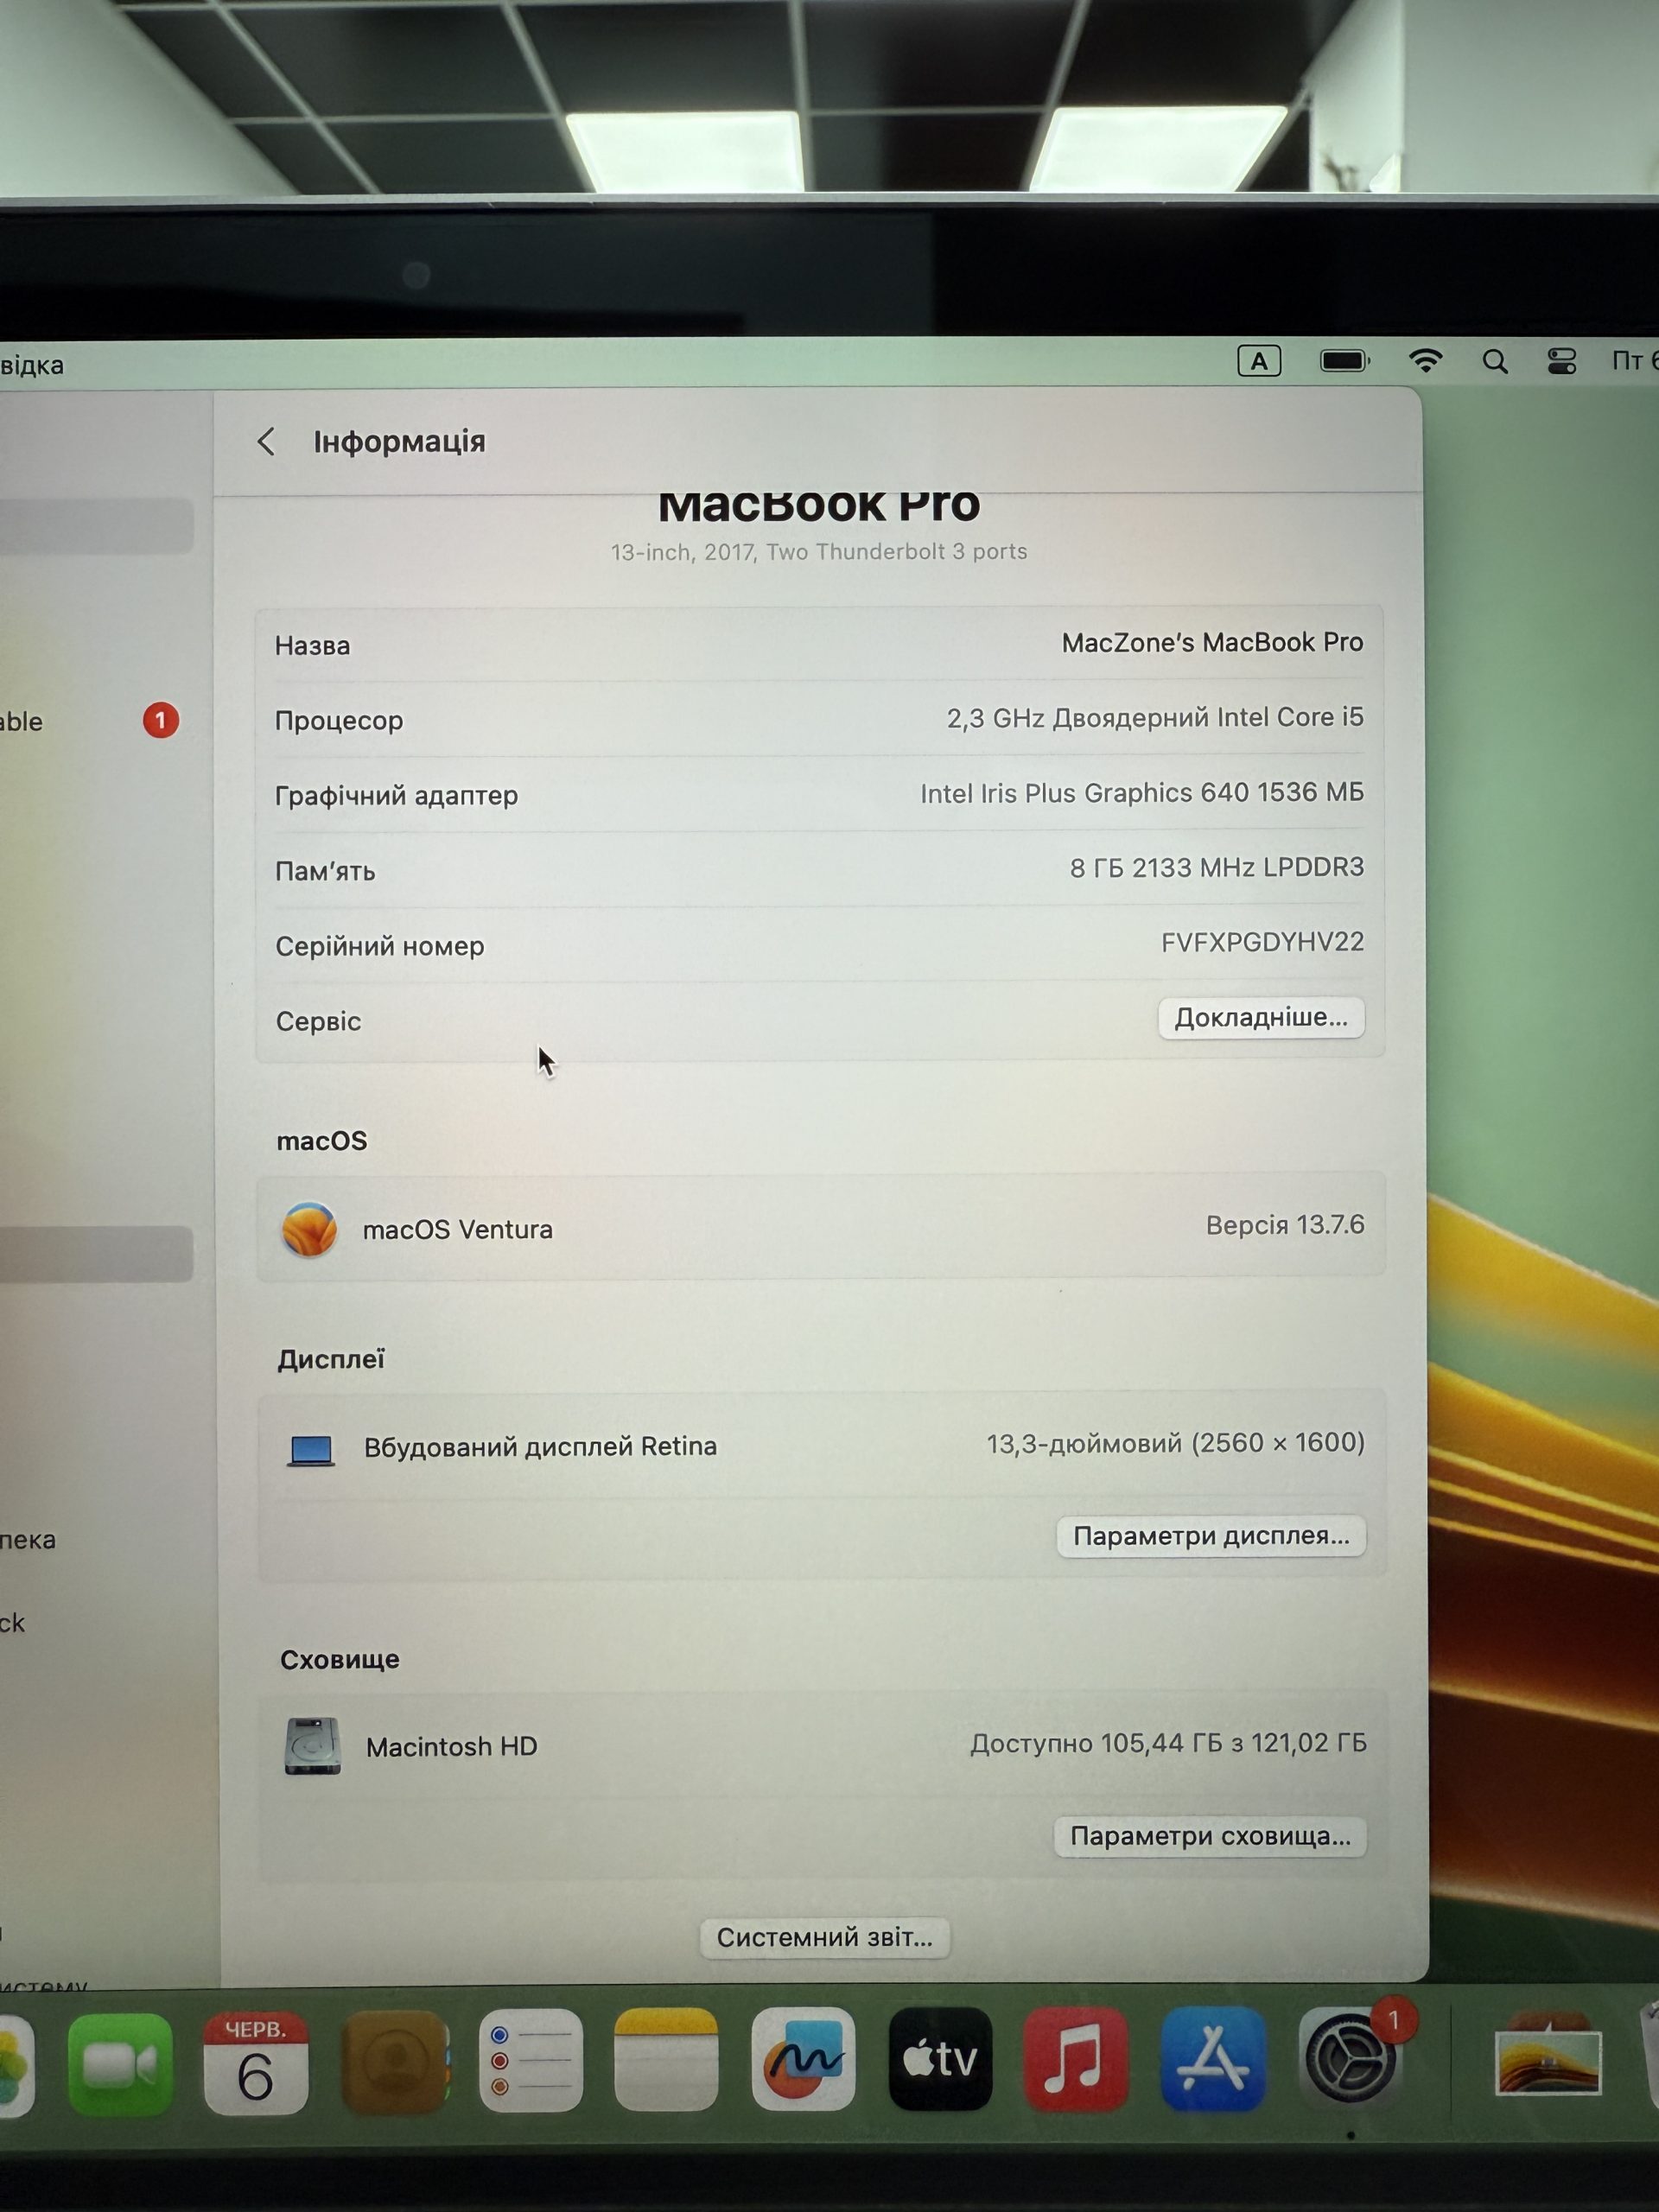Screen dimensions: 1659x2212
Task: Open FaceTime from the Dock
Action: [x=119, y=2065]
